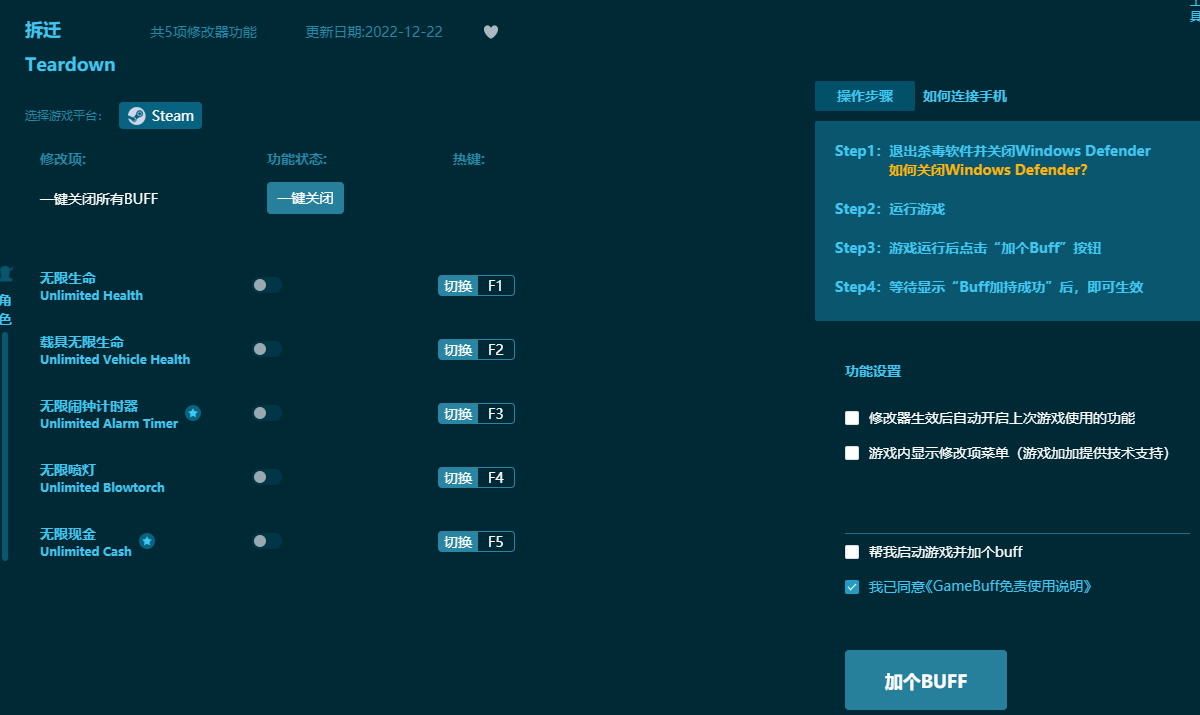Click the 无限喷灯 Unlimited Blowtorch label
The width and height of the screenshot is (1200, 715).
pos(102,478)
